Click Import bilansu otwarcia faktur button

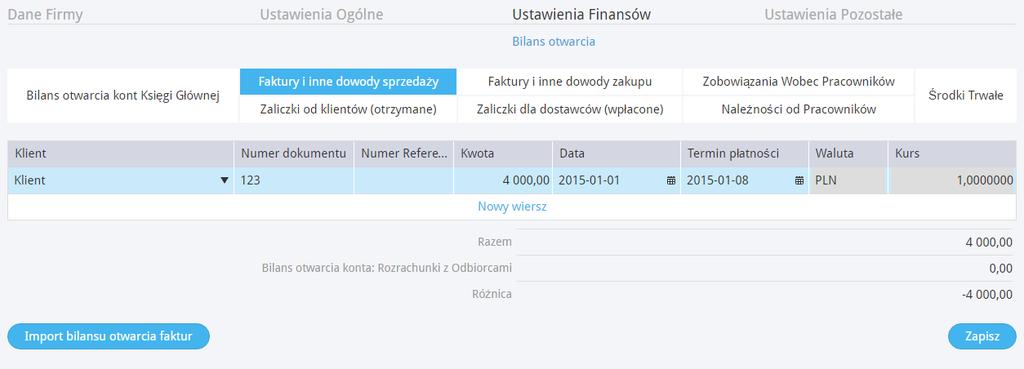point(108,336)
